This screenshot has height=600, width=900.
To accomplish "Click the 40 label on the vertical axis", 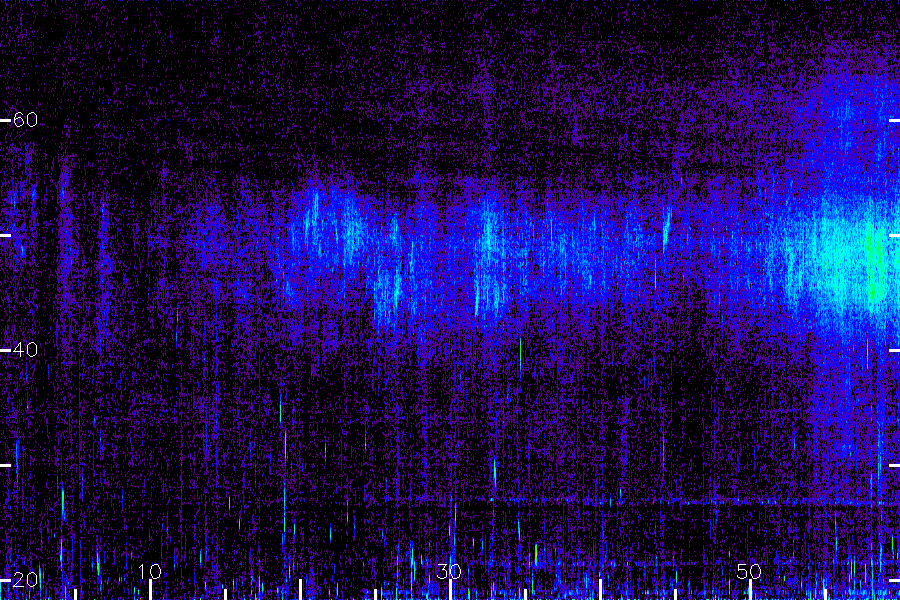I will [25, 350].
